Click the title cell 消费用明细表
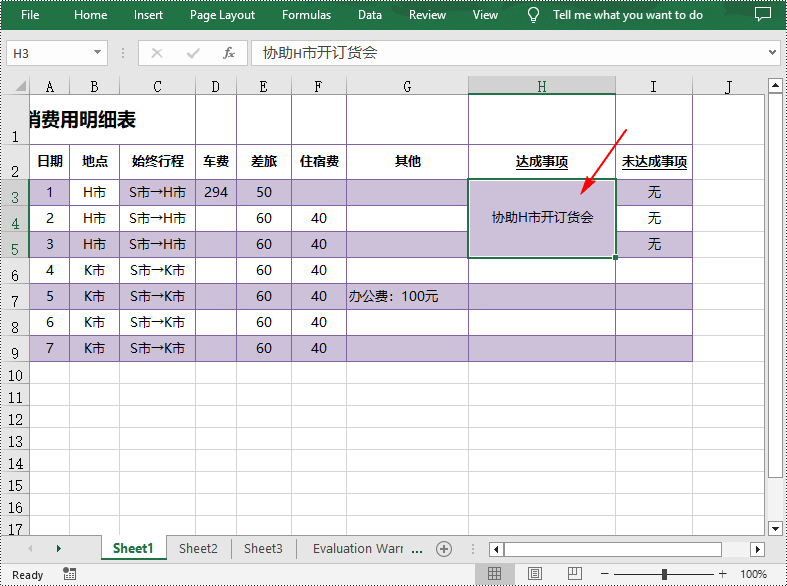Screen dimensions: 787x586 coord(112,120)
